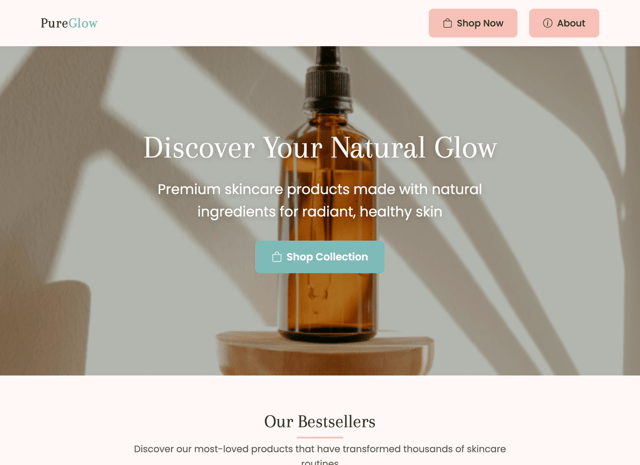
Task: Click the info circle icon beside About
Action: point(547,23)
